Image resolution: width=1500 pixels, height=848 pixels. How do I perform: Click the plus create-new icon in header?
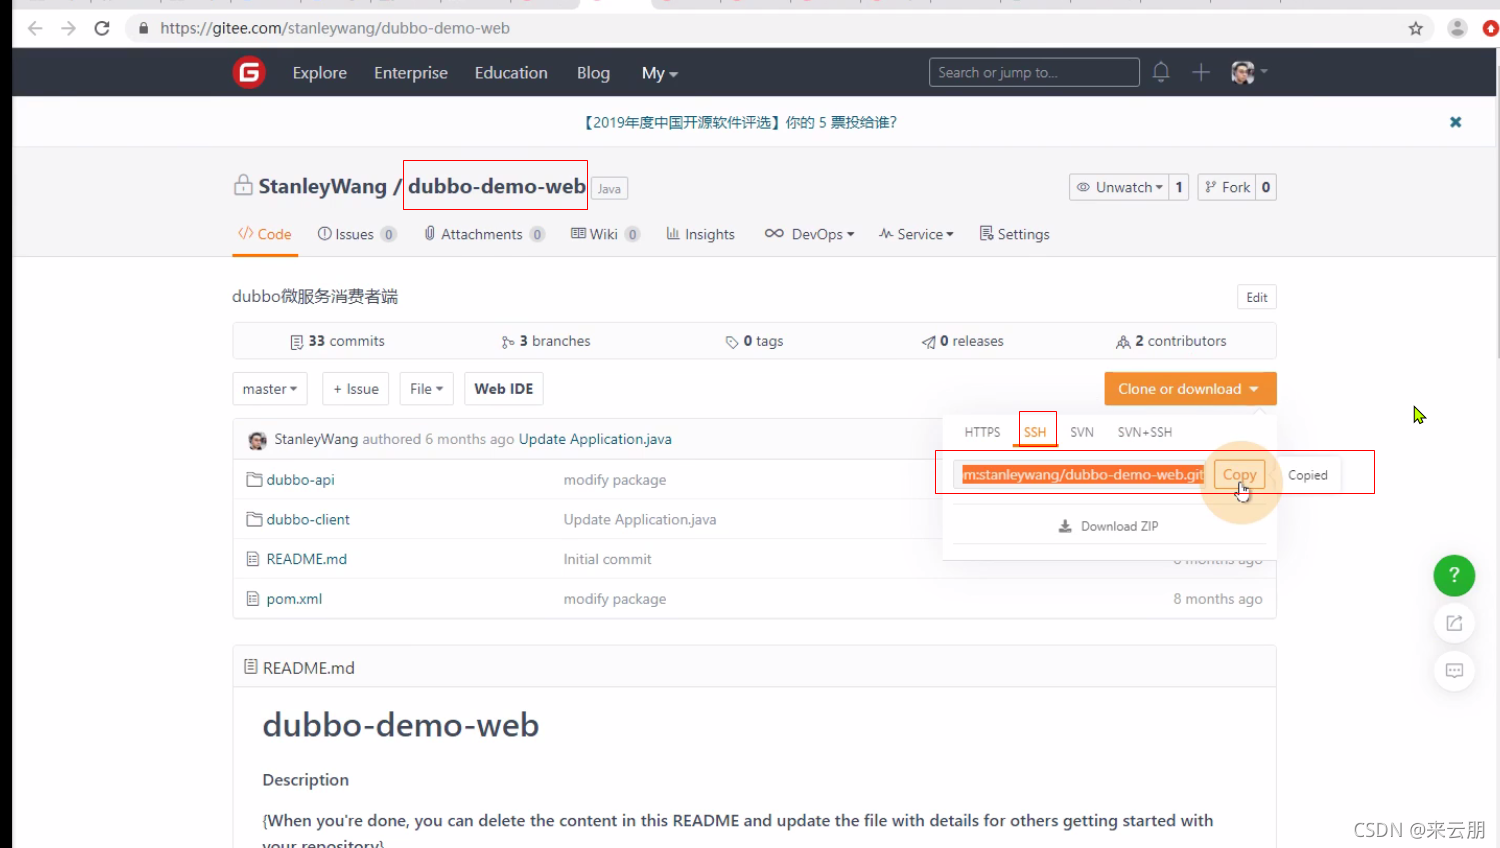[1201, 72]
